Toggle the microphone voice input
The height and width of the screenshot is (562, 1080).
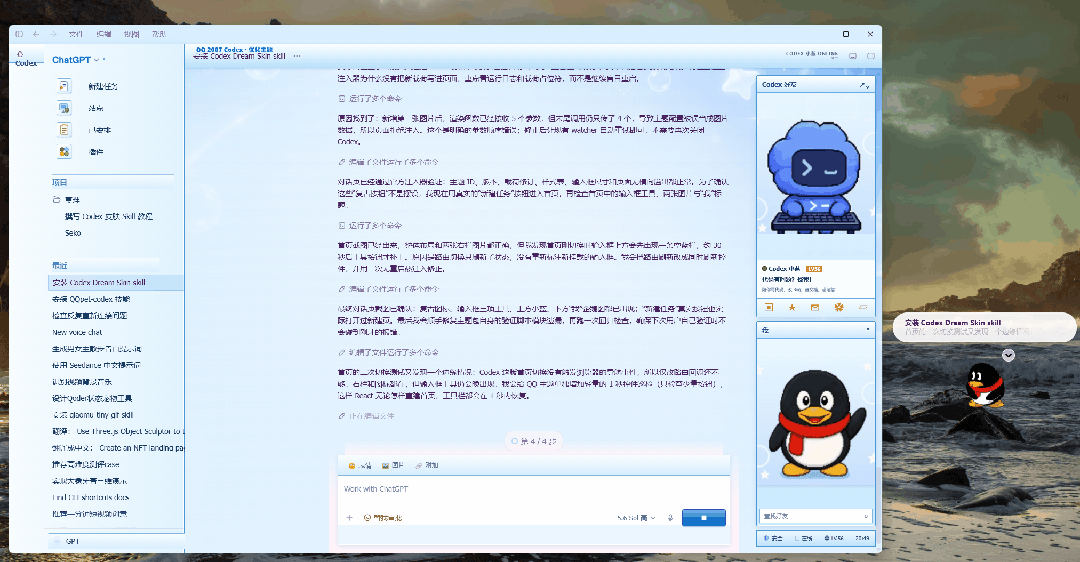point(670,518)
